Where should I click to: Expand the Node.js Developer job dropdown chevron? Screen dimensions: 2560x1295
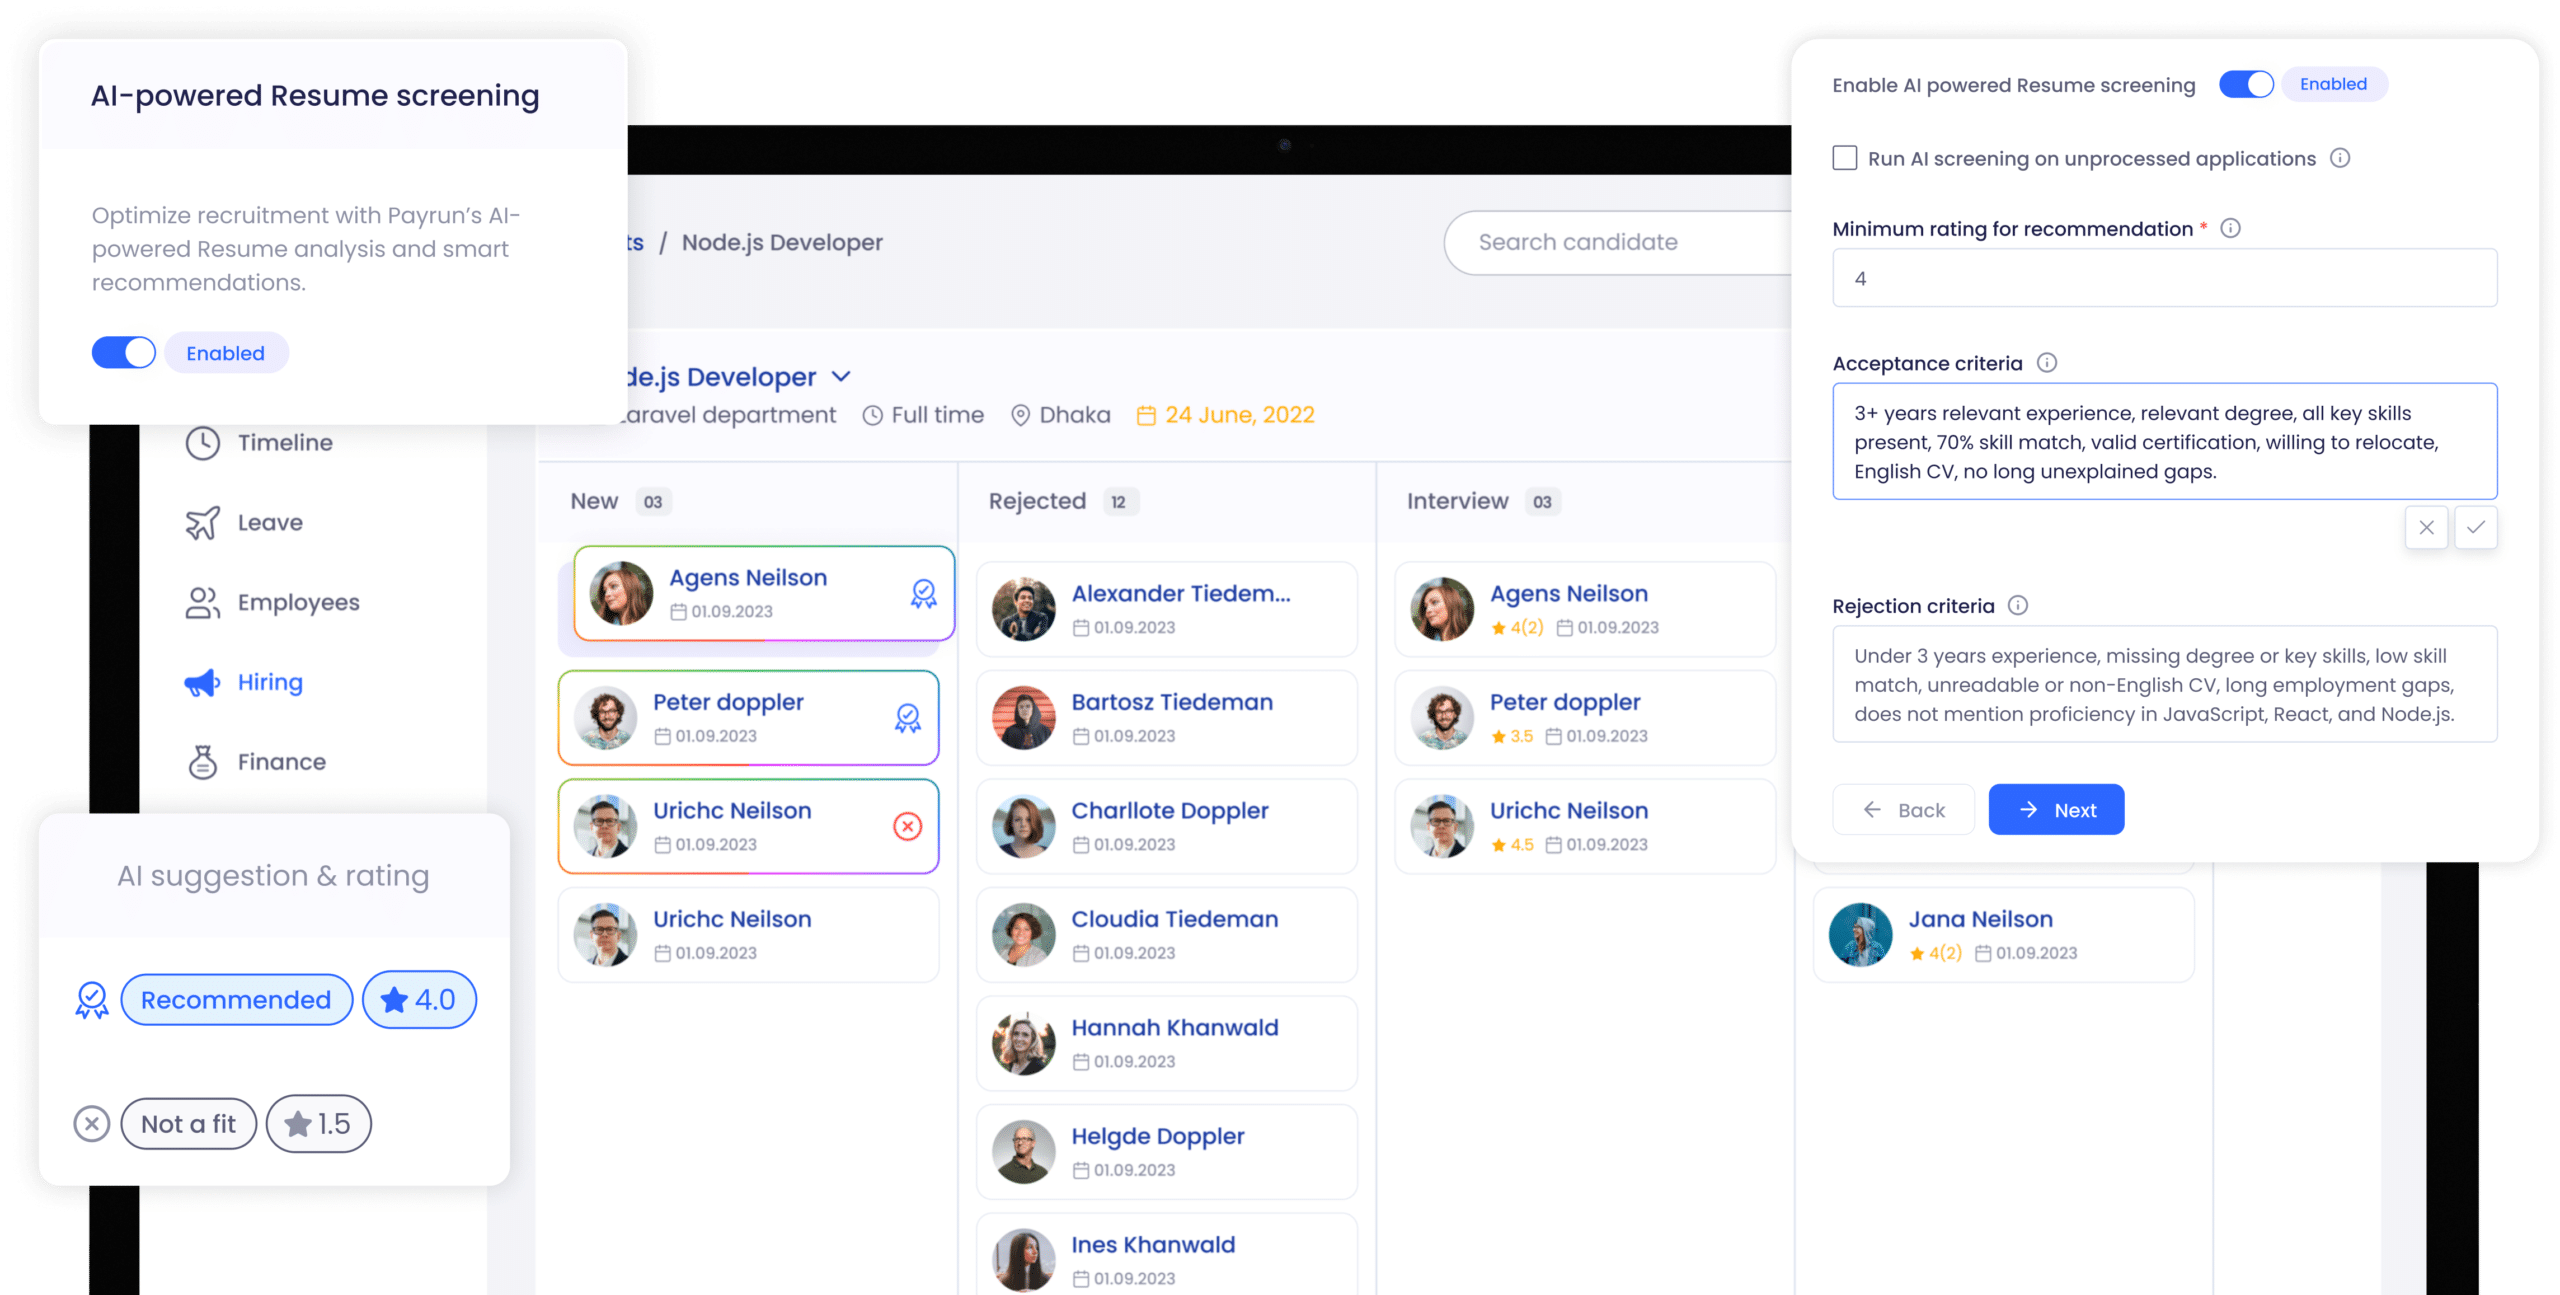click(841, 377)
